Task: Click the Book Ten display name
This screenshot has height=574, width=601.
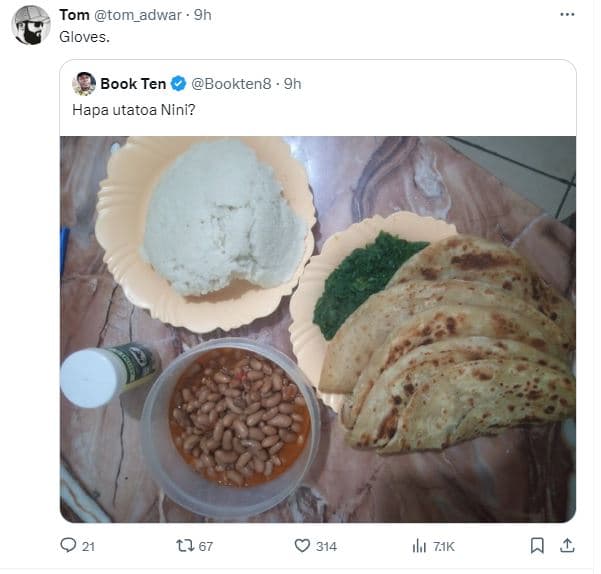Action: tap(133, 83)
